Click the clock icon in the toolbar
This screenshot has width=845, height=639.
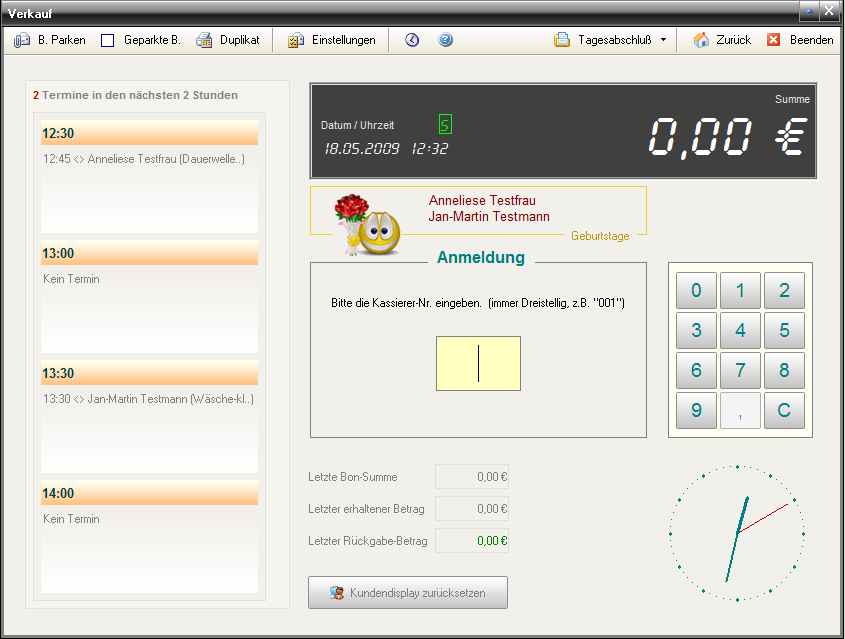click(x=412, y=40)
